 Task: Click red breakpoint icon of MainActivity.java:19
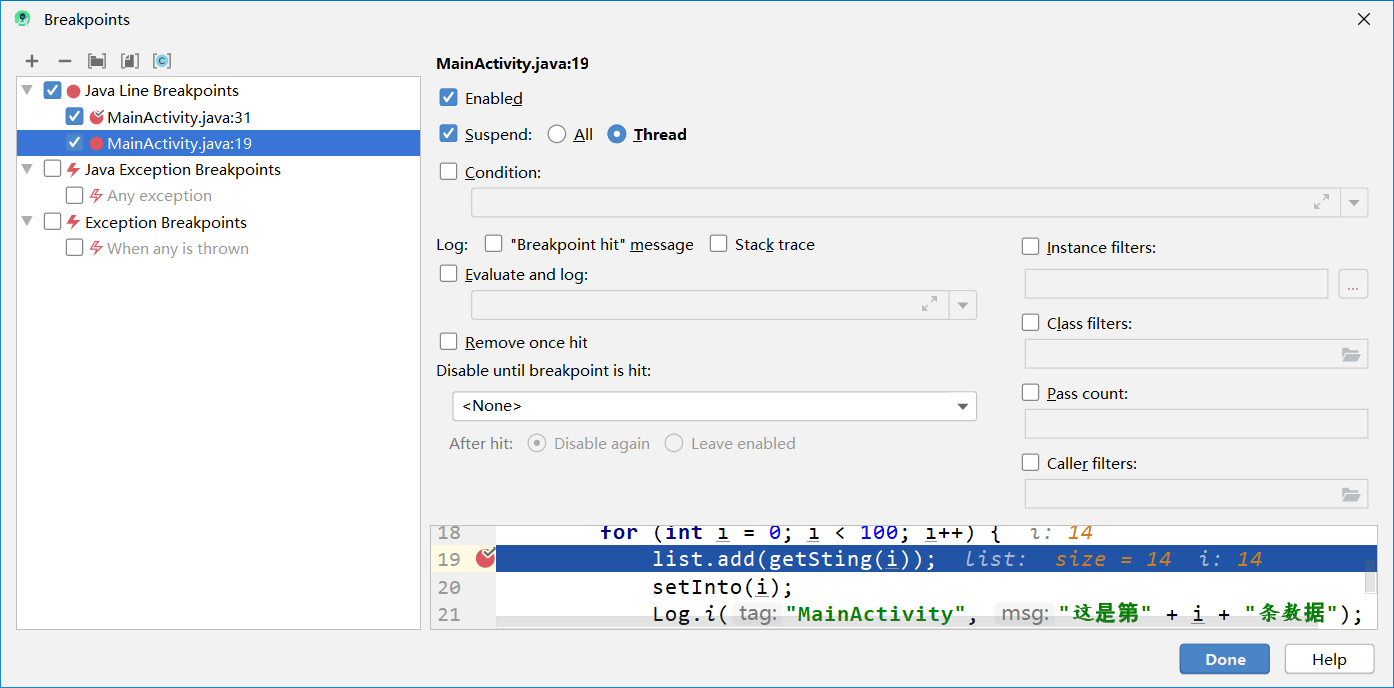coord(96,144)
